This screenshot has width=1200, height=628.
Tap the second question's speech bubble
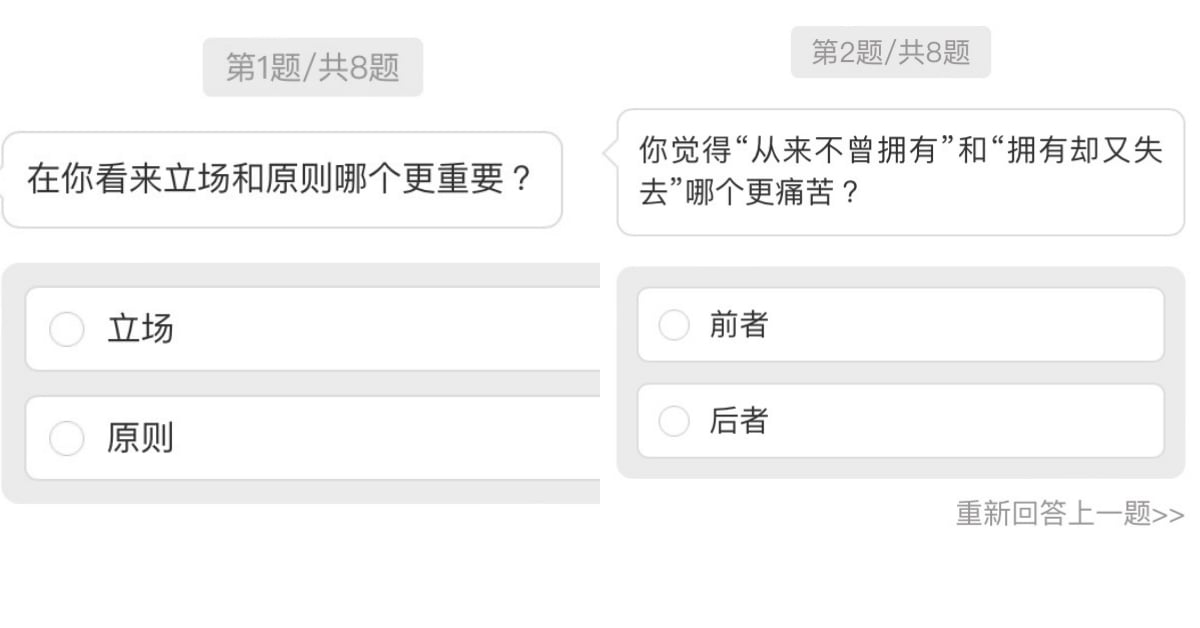(x=900, y=172)
